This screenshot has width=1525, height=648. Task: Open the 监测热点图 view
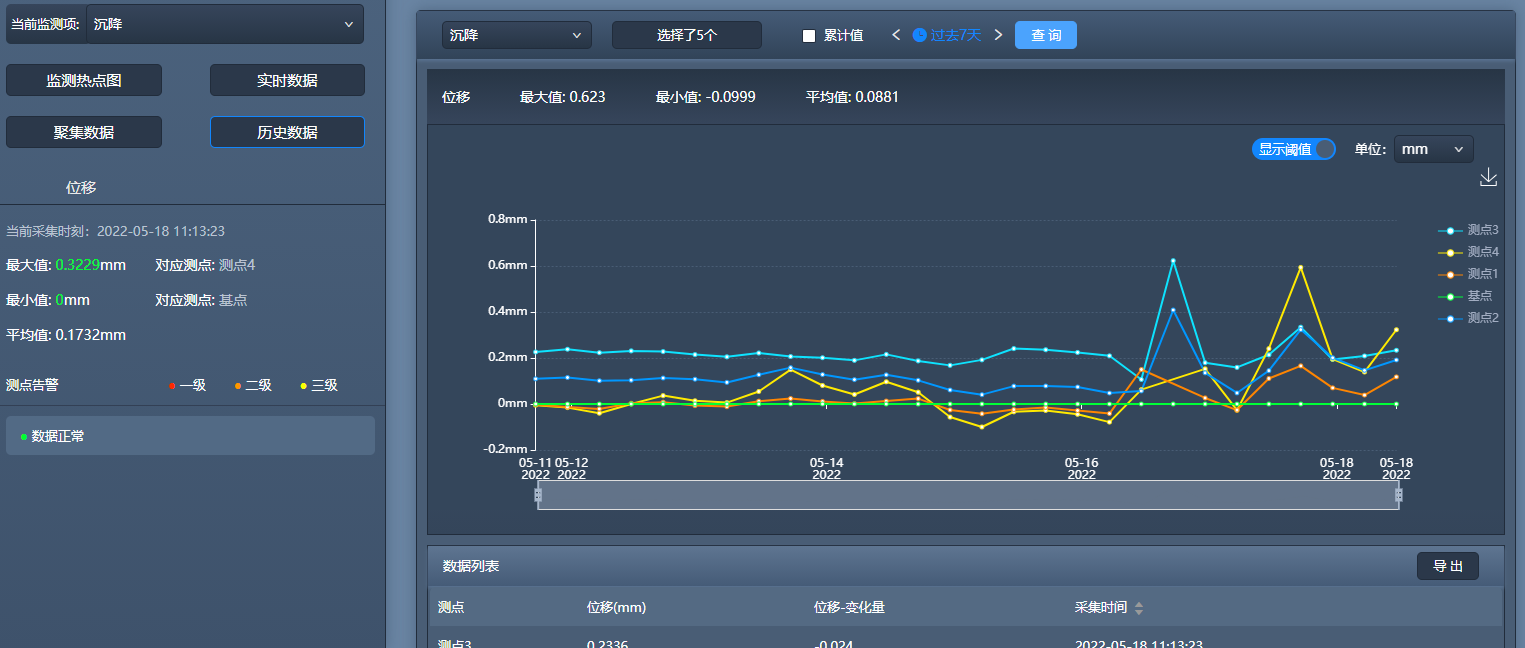pyautogui.click(x=84, y=80)
